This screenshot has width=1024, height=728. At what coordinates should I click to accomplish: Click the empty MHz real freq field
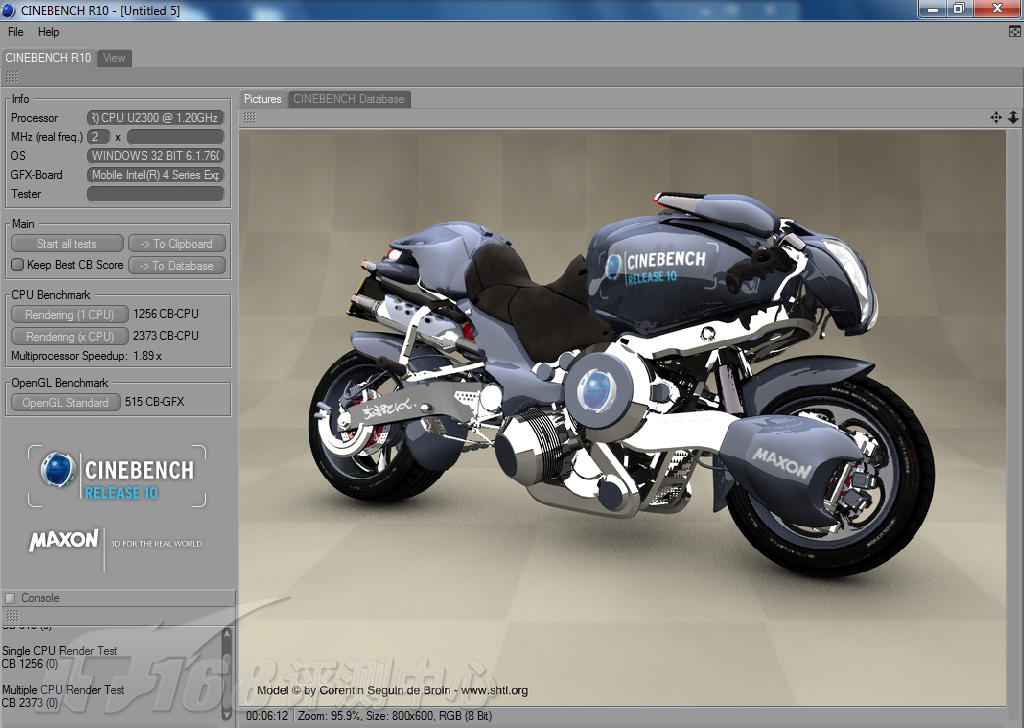pyautogui.click(x=175, y=137)
